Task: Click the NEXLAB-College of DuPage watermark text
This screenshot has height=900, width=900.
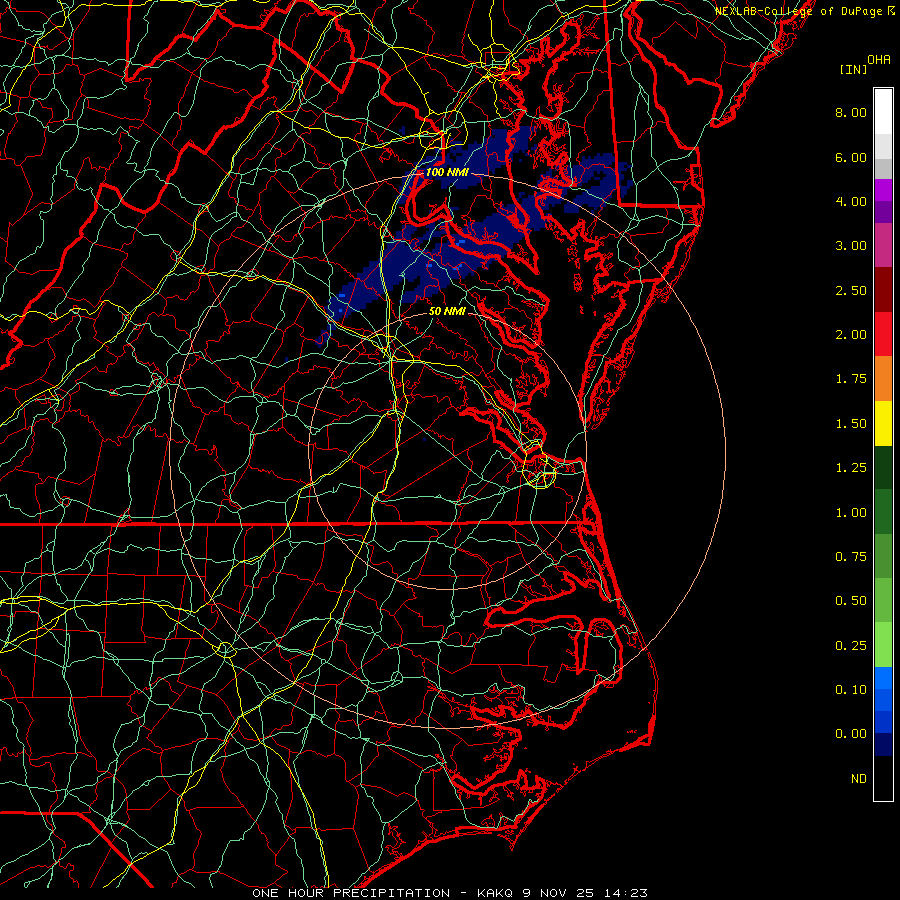Action: coord(799,11)
